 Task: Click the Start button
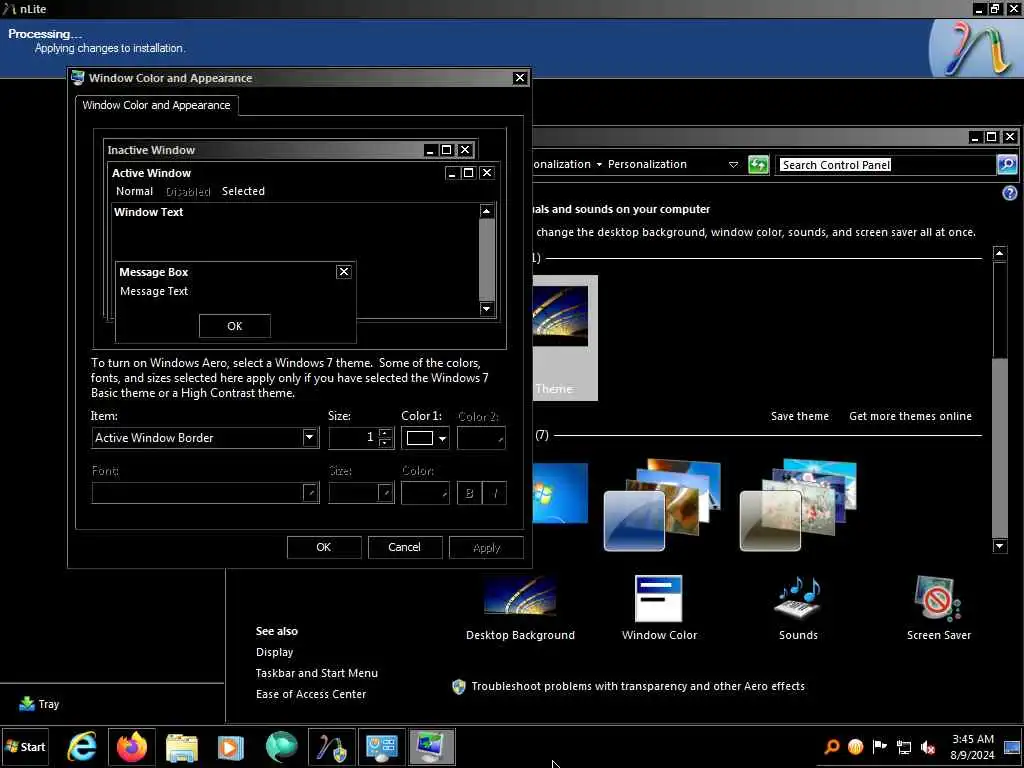(25, 747)
